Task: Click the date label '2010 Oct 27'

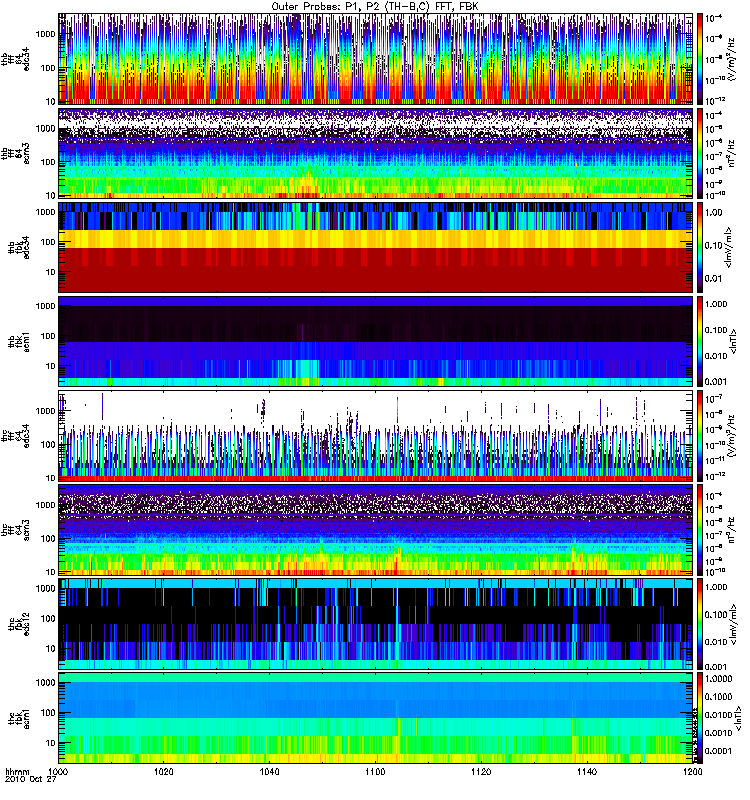Action: (30, 780)
